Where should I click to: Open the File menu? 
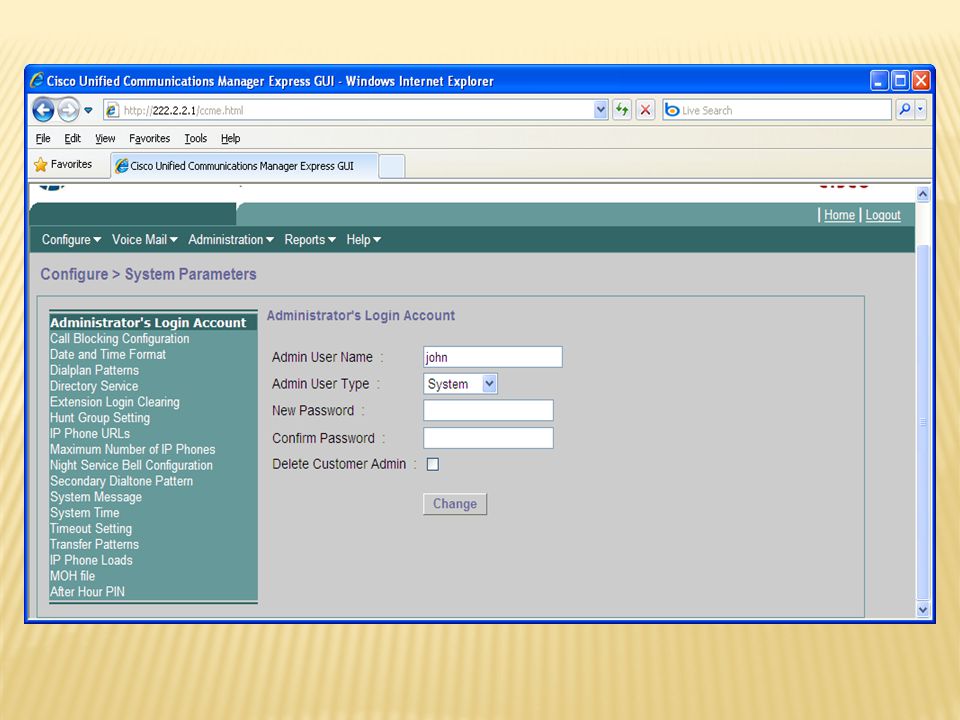pyautogui.click(x=43, y=138)
